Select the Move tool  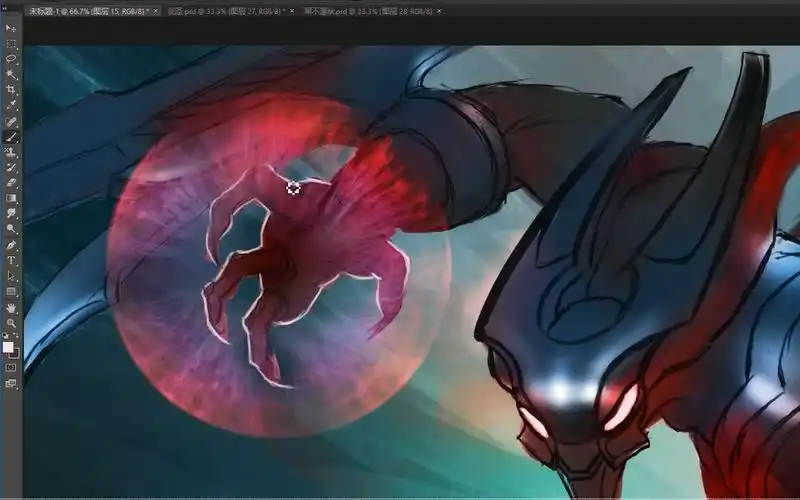click(x=11, y=28)
